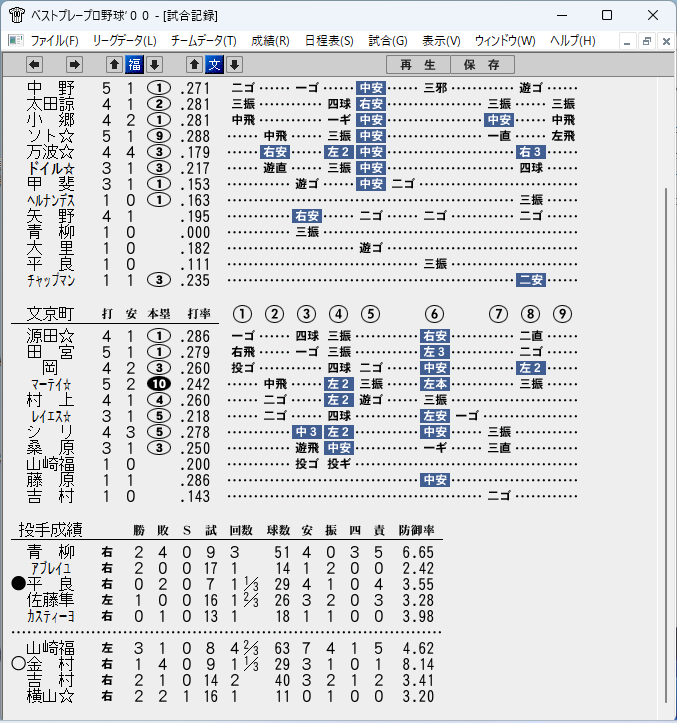Click the left arrow navigation button
Image resolution: width=677 pixels, height=723 pixels.
click(x=34, y=65)
